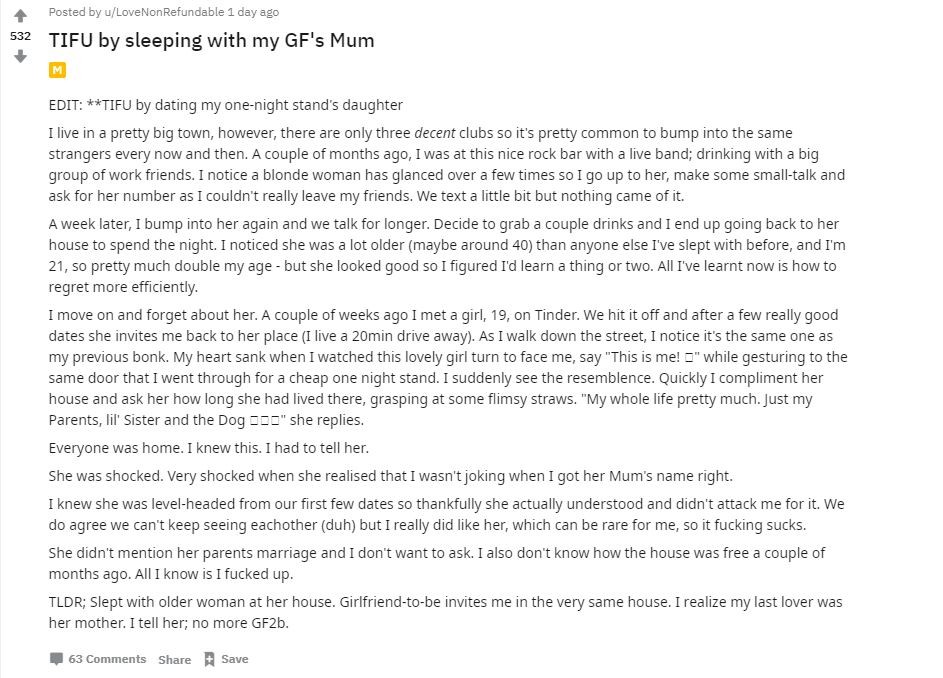Click the paragraph starting "A week later"
The height and width of the screenshot is (678, 943).
(x=447, y=255)
